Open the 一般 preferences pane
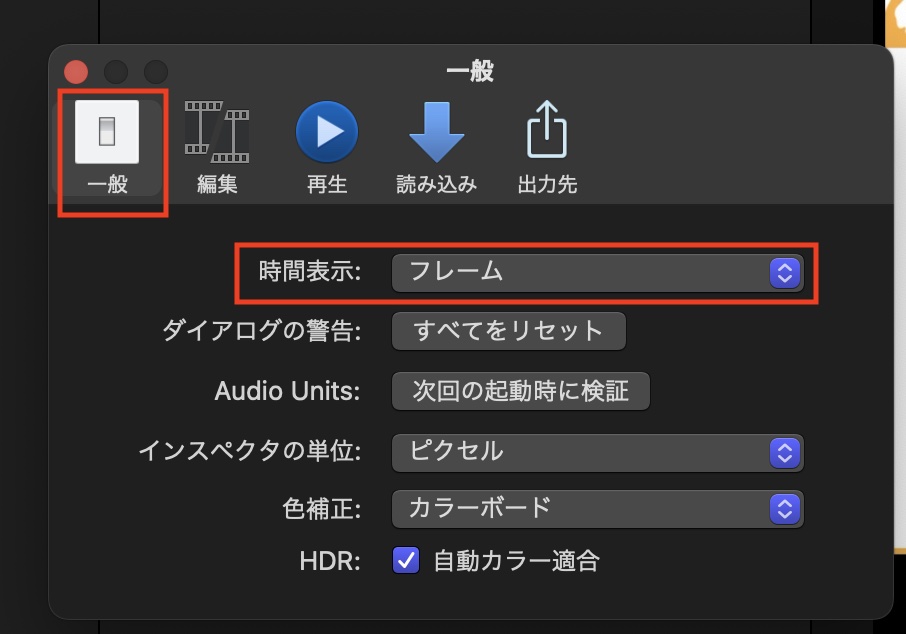 [x=107, y=148]
